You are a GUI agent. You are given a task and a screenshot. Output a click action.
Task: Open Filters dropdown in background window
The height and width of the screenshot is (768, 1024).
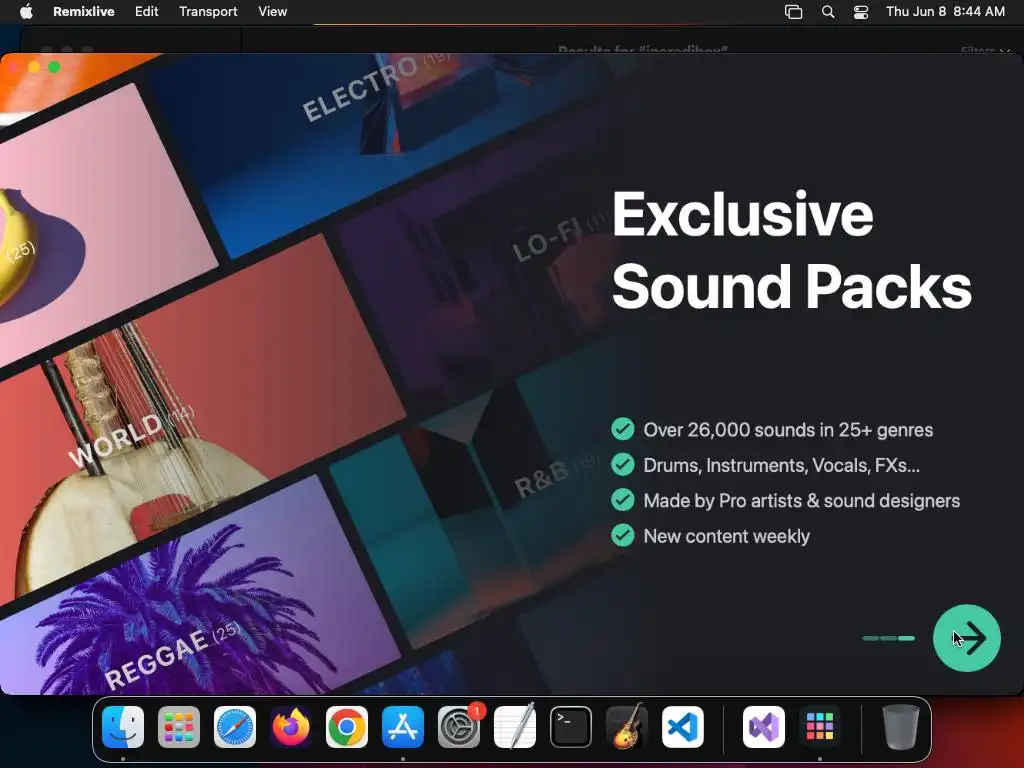[985, 50]
